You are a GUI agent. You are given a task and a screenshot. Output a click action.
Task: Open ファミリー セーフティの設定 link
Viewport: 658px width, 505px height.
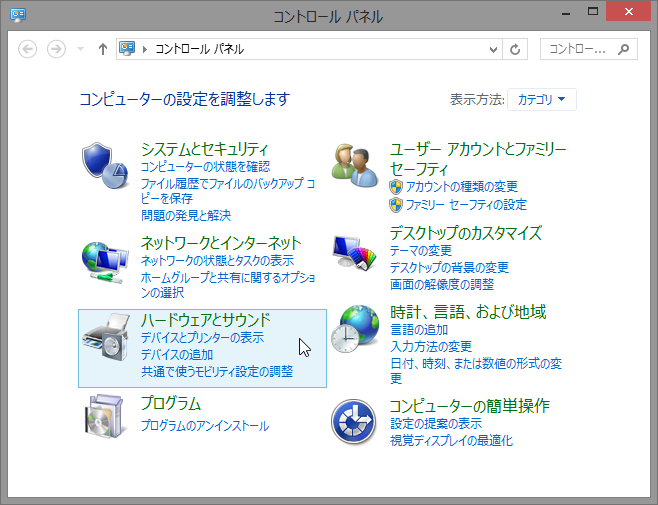pyautogui.click(x=466, y=205)
